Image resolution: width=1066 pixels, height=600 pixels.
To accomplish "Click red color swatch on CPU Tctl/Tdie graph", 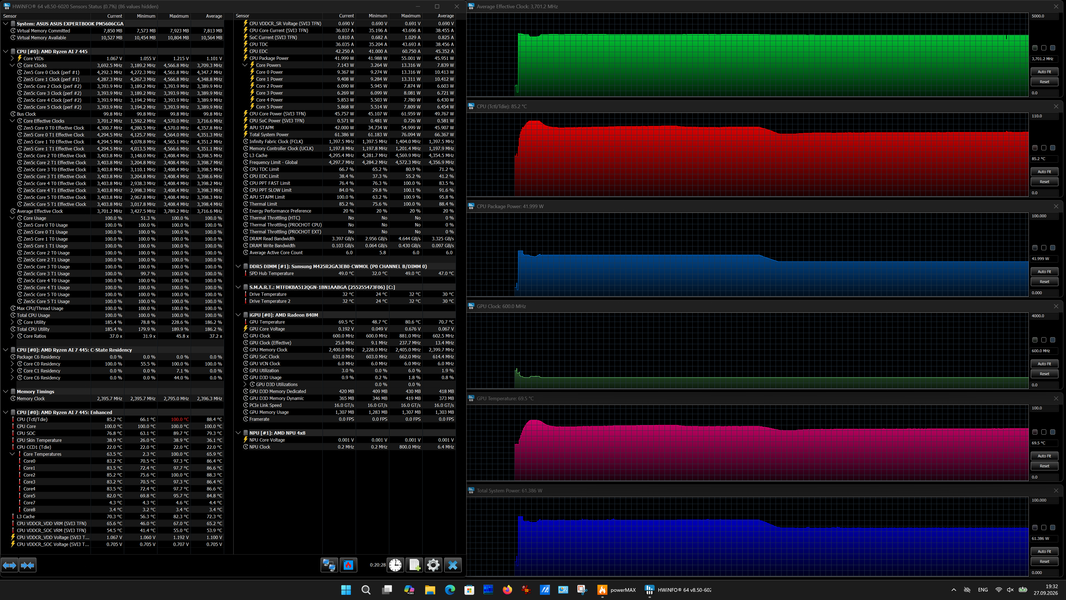I will pos(1035,148).
